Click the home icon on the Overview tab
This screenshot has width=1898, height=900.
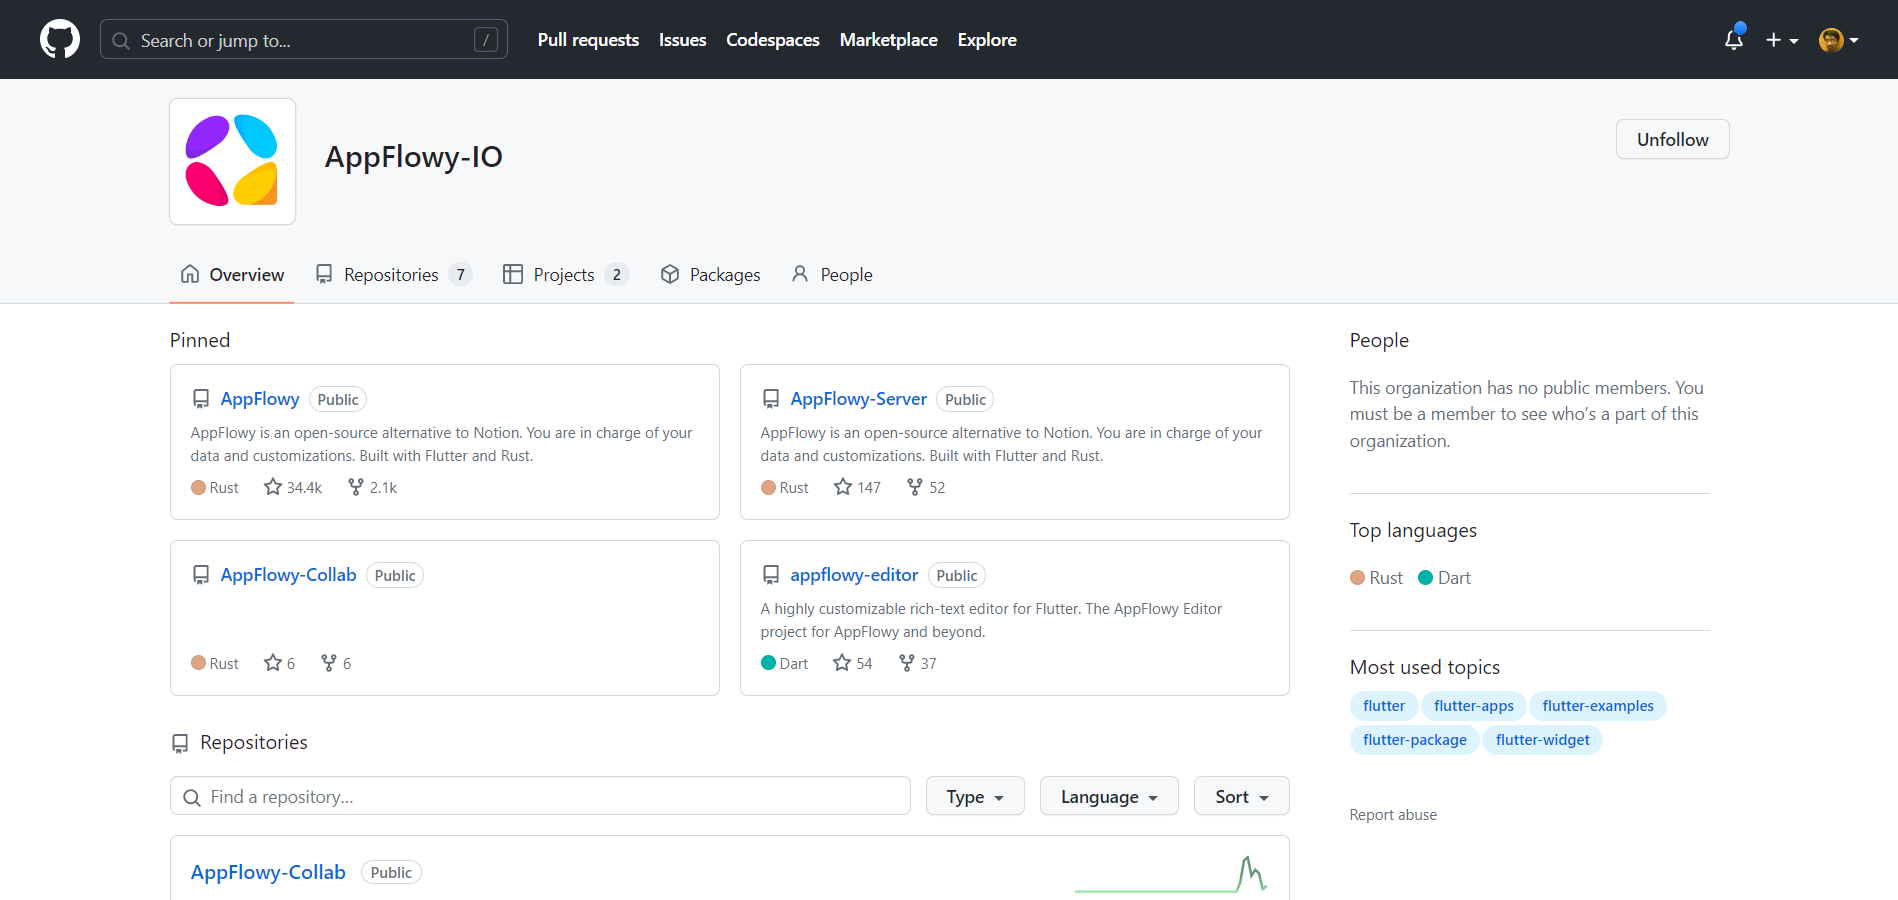tap(189, 273)
